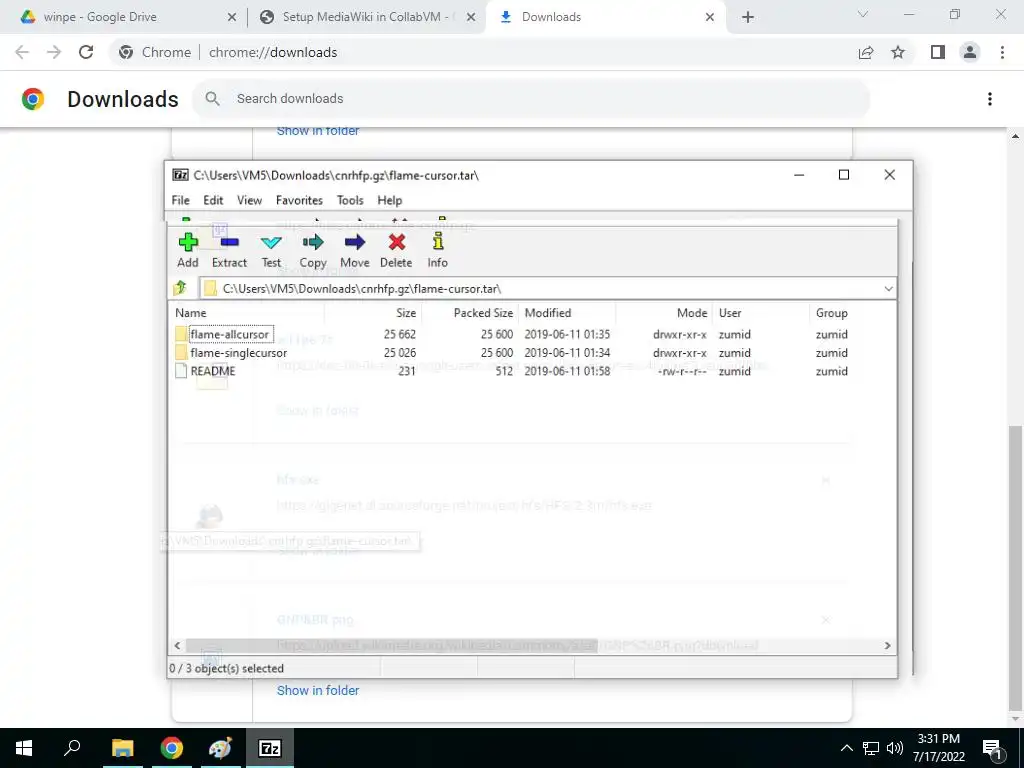
Task: Select the flame-singlecursor folder icon
Action: click(x=181, y=353)
